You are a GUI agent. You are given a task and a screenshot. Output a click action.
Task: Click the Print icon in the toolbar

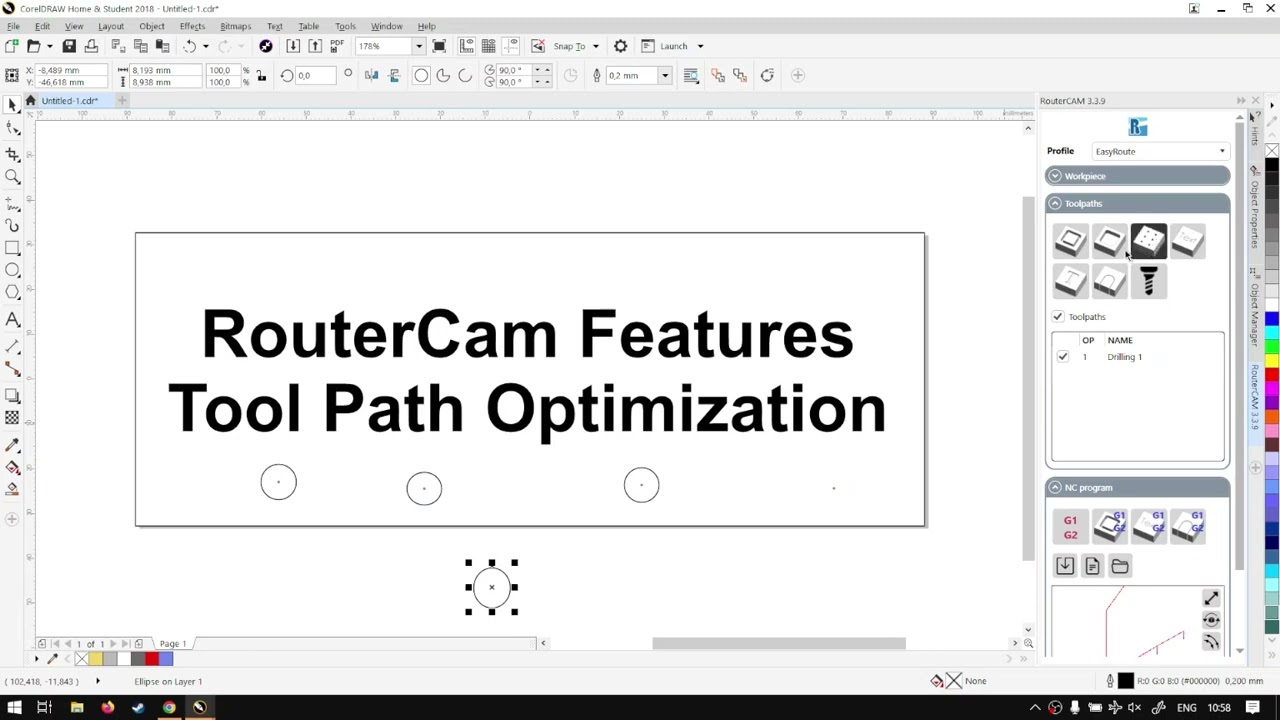click(91, 46)
